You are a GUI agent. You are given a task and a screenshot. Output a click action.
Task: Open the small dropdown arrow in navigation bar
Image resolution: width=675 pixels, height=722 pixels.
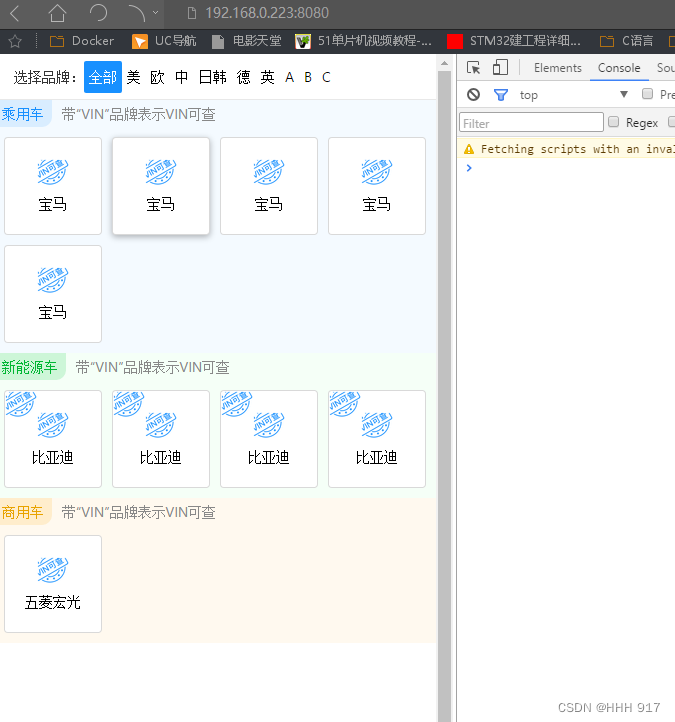click(156, 13)
